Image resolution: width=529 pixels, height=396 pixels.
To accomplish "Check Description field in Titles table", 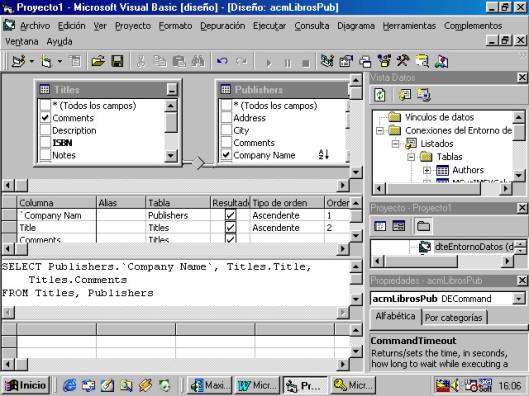I will coord(45,130).
